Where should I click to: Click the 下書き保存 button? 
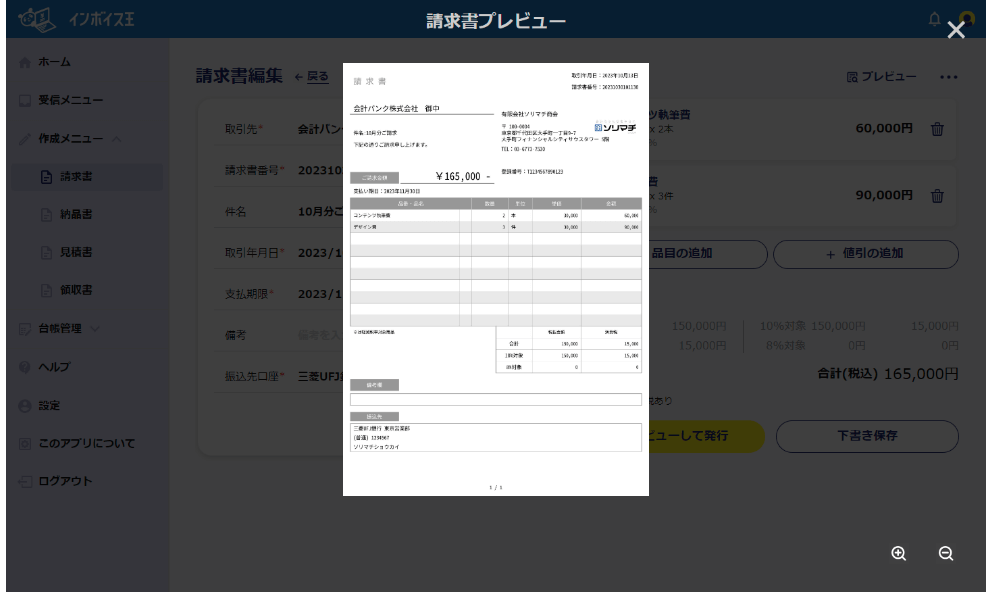click(x=867, y=436)
